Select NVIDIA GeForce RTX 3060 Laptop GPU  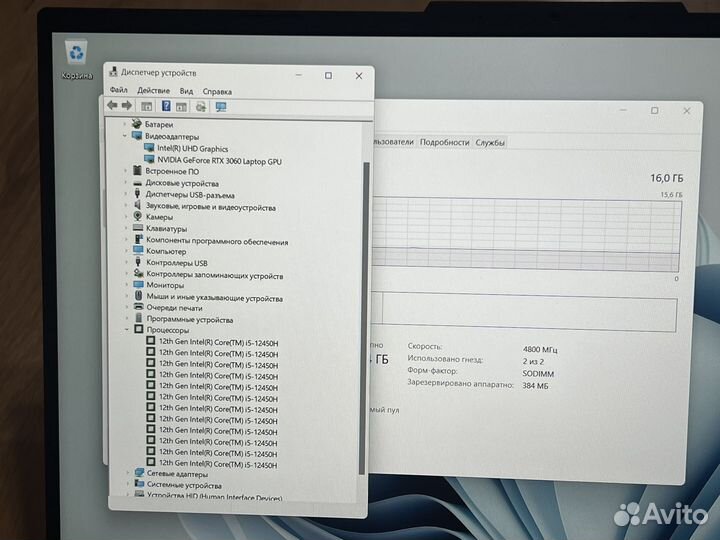tap(219, 161)
